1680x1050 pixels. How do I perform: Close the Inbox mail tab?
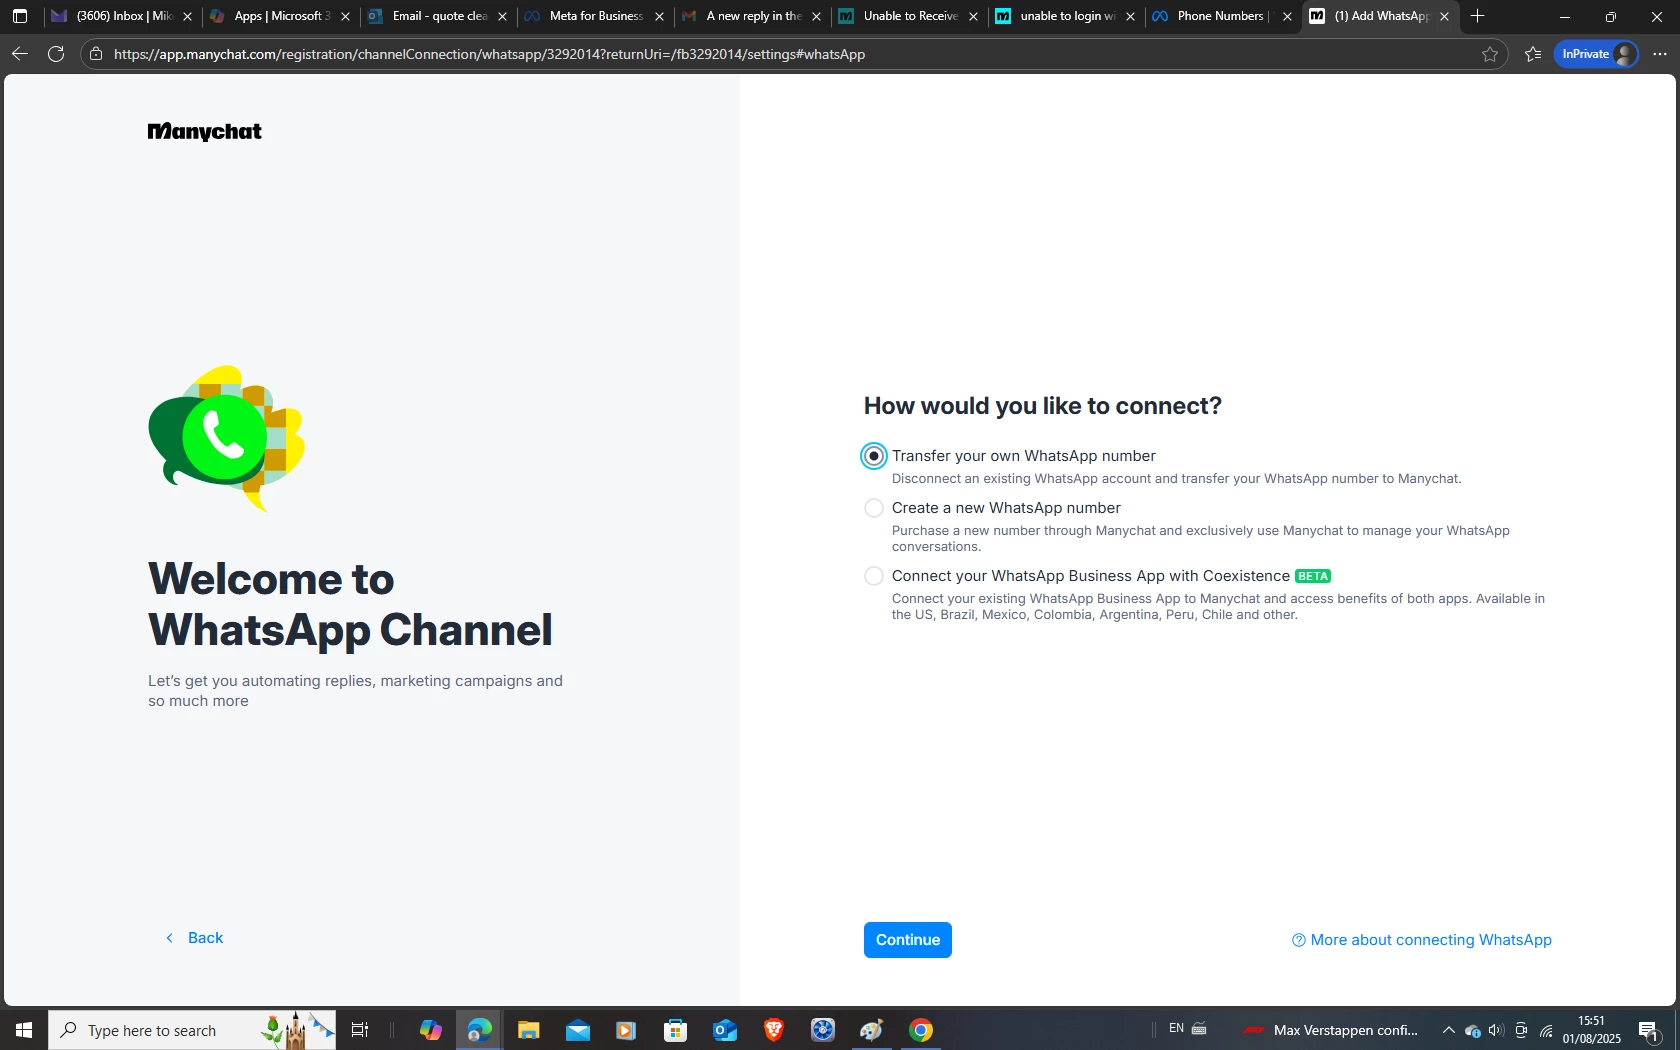tap(187, 17)
